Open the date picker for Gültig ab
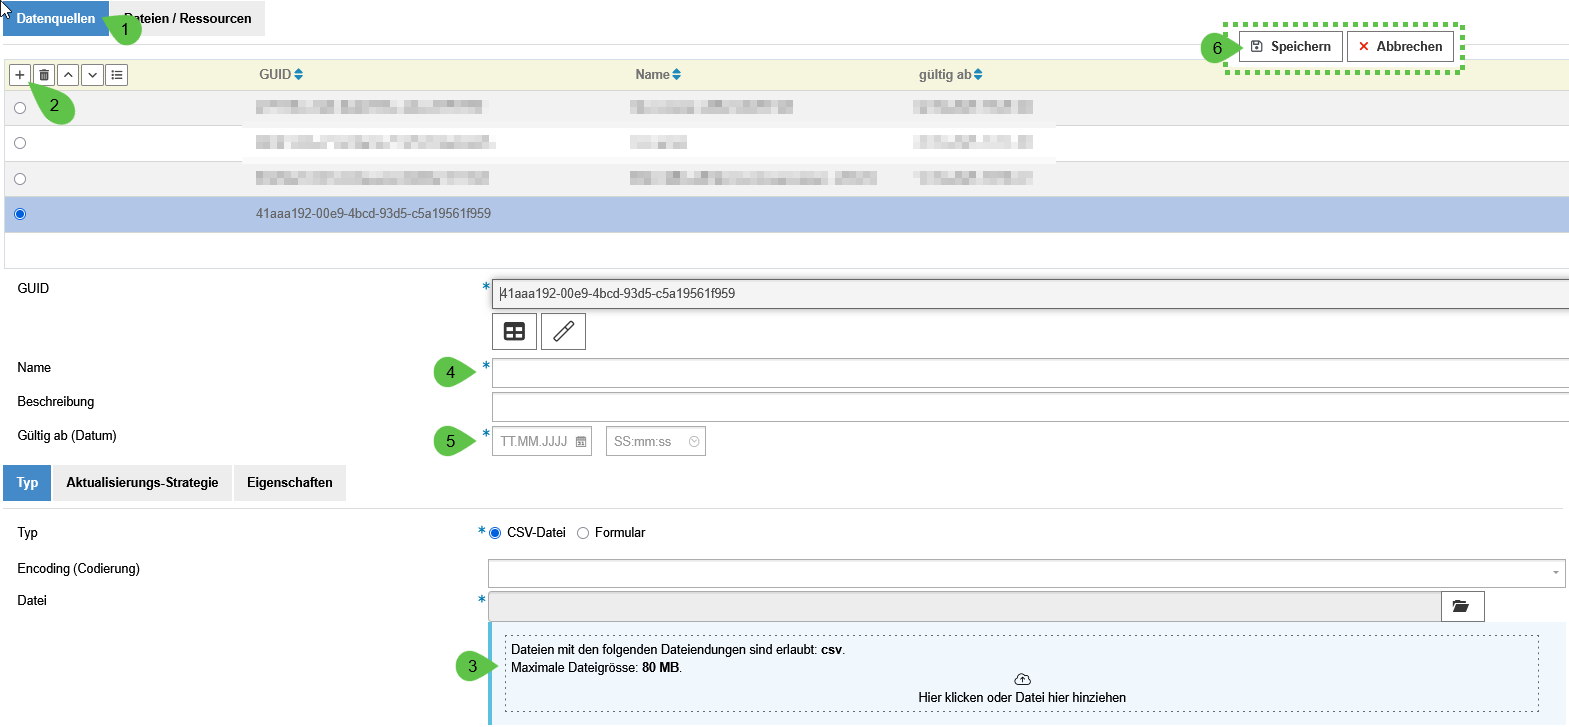 click(x=581, y=442)
